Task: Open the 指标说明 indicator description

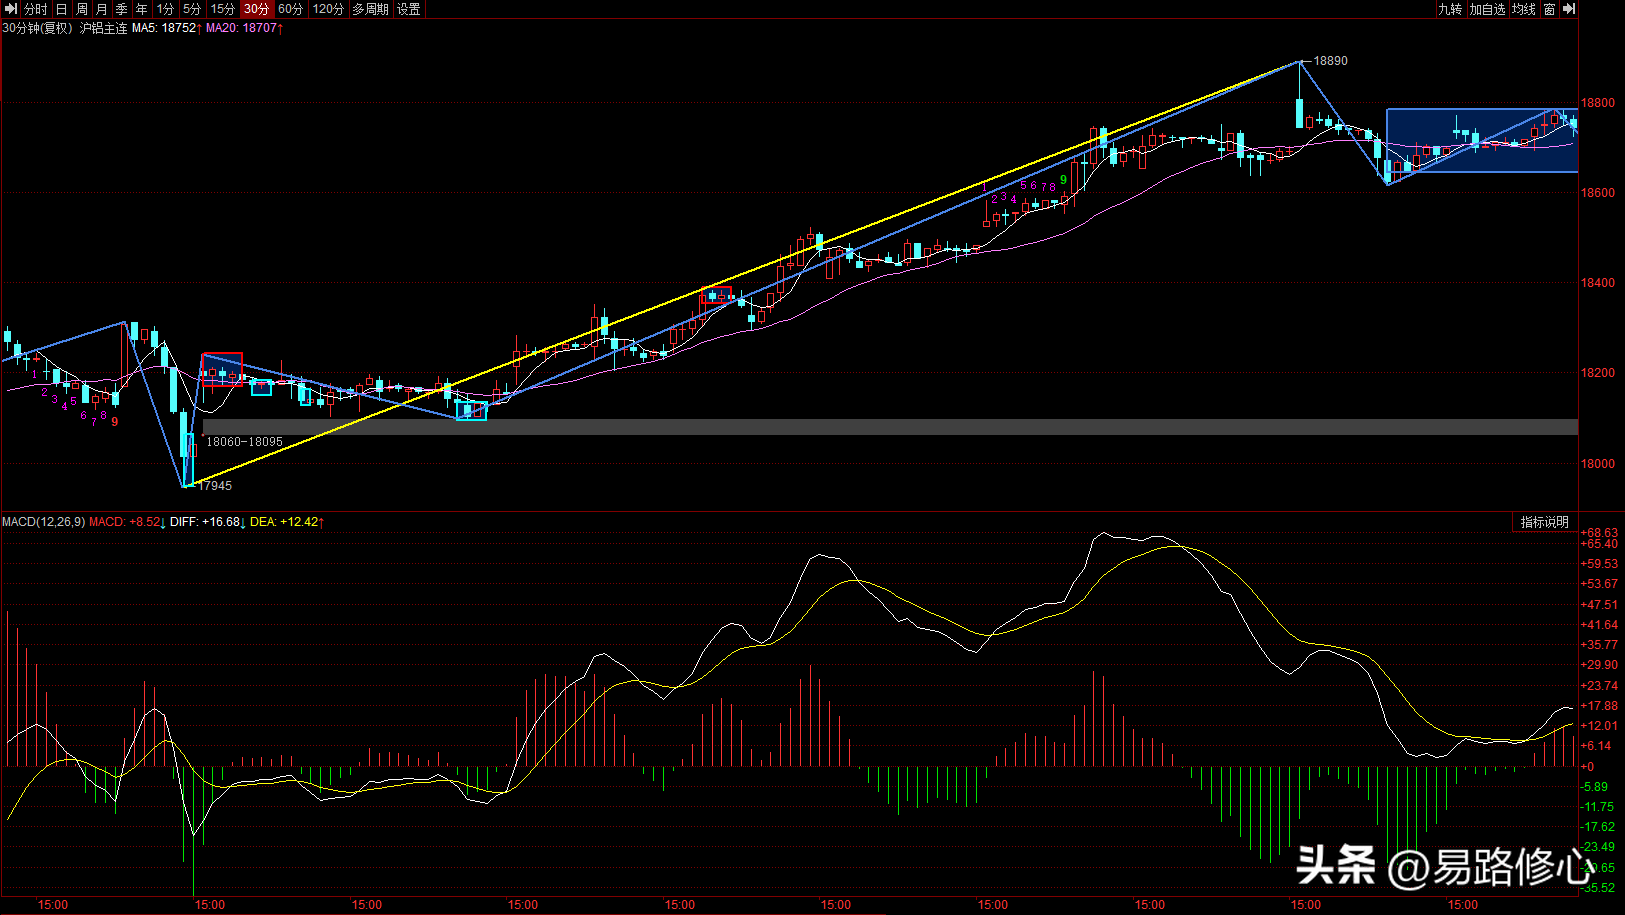Action: pos(1544,522)
